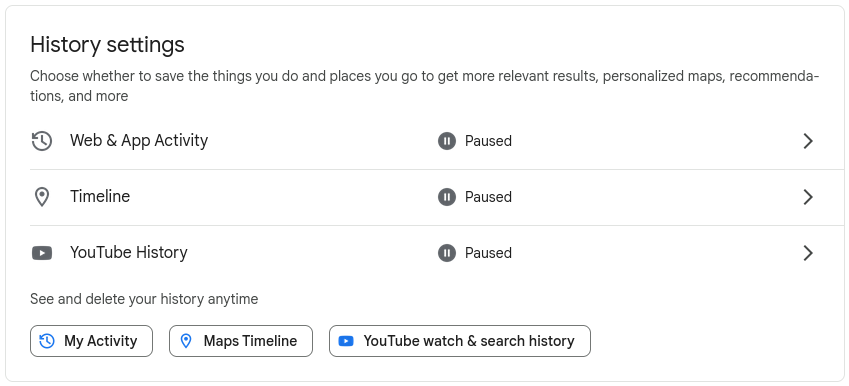Screen dimensions: 849x386
Task: Click the Paused status text for YouTube History
Action: pyautogui.click(x=488, y=253)
